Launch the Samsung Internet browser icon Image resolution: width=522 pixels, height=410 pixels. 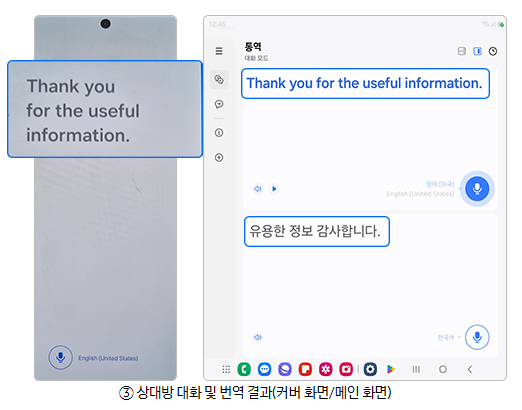click(285, 369)
